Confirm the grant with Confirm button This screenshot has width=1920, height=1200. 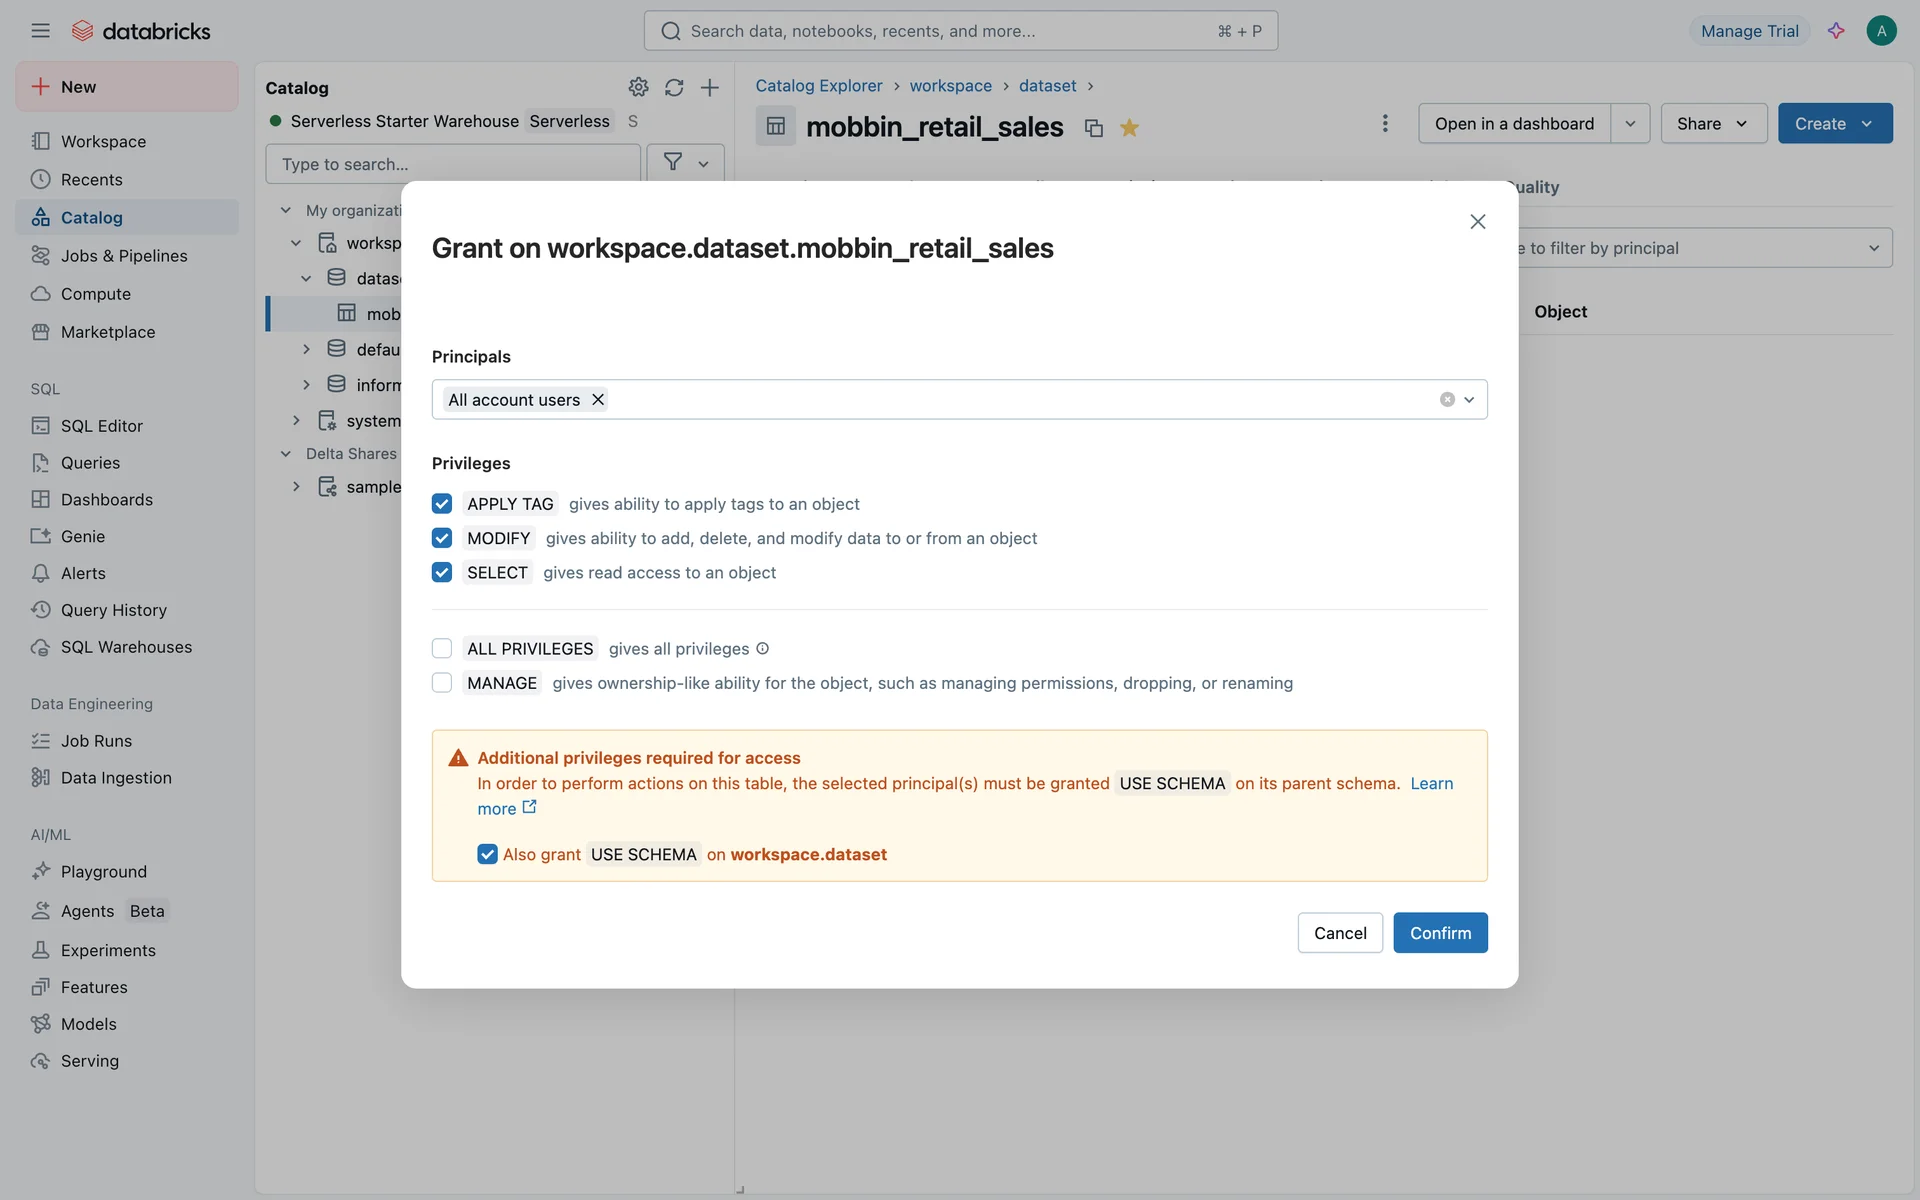click(x=1440, y=933)
